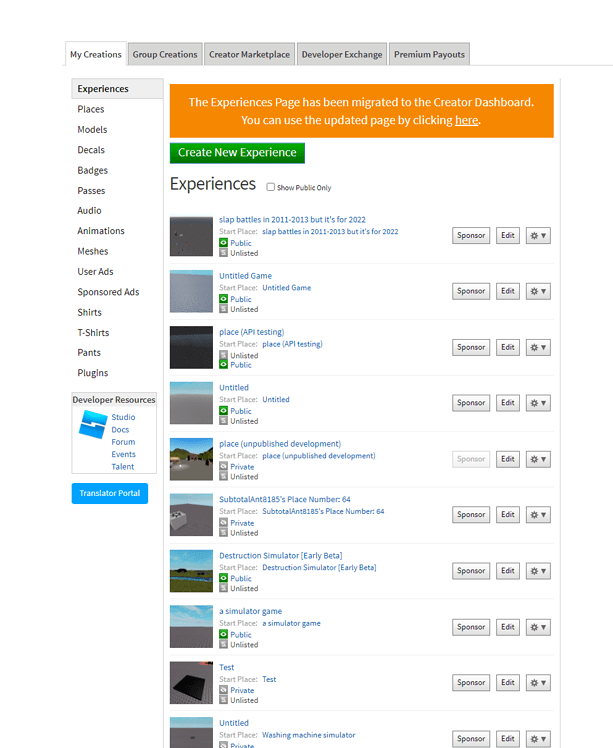
Task: Click the Public icon for place (API testing)
Action: (x=223, y=364)
